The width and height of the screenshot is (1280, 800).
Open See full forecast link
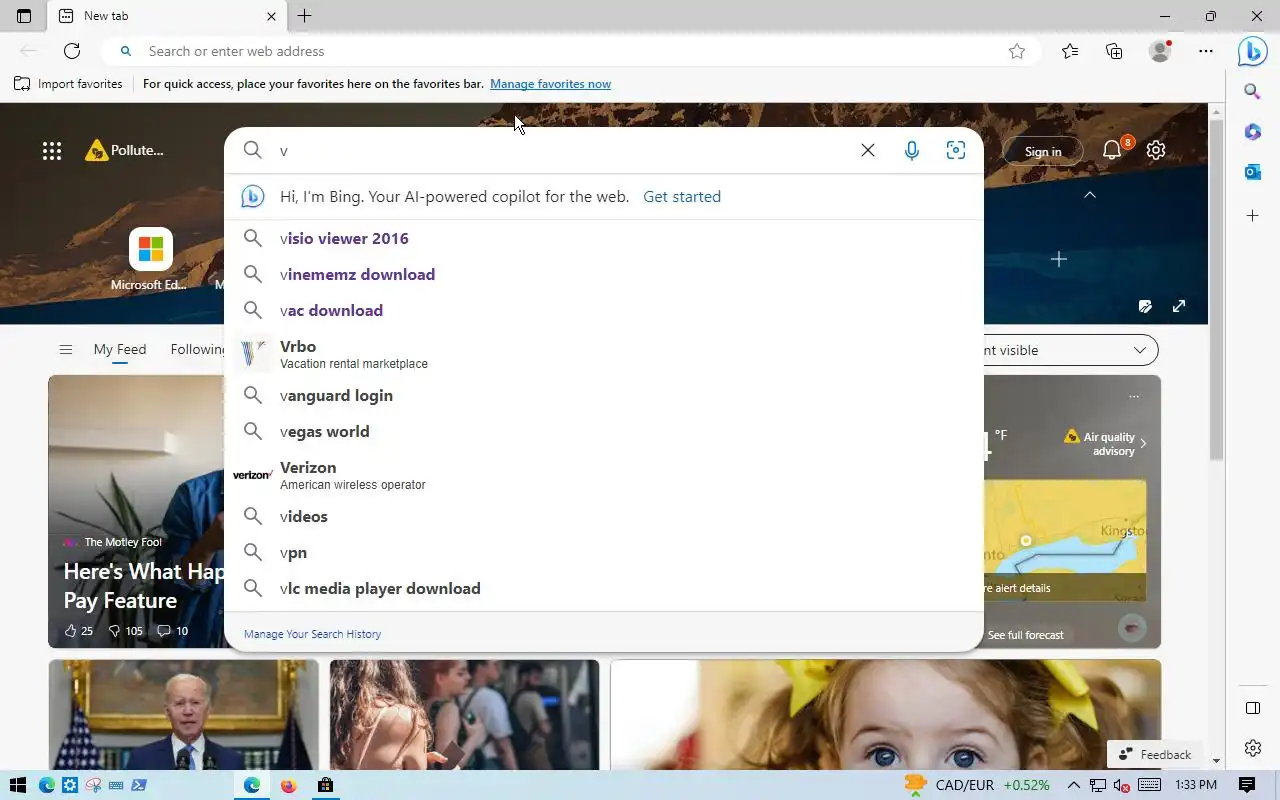(x=1025, y=635)
